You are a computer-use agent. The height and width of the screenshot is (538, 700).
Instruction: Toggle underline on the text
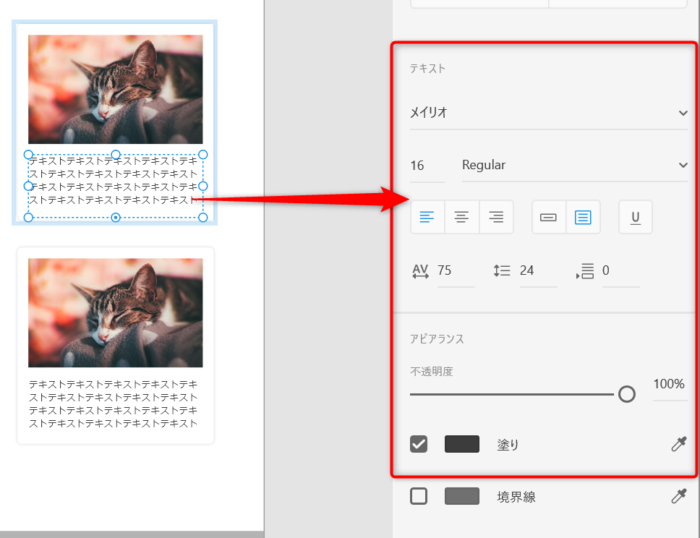click(x=635, y=217)
